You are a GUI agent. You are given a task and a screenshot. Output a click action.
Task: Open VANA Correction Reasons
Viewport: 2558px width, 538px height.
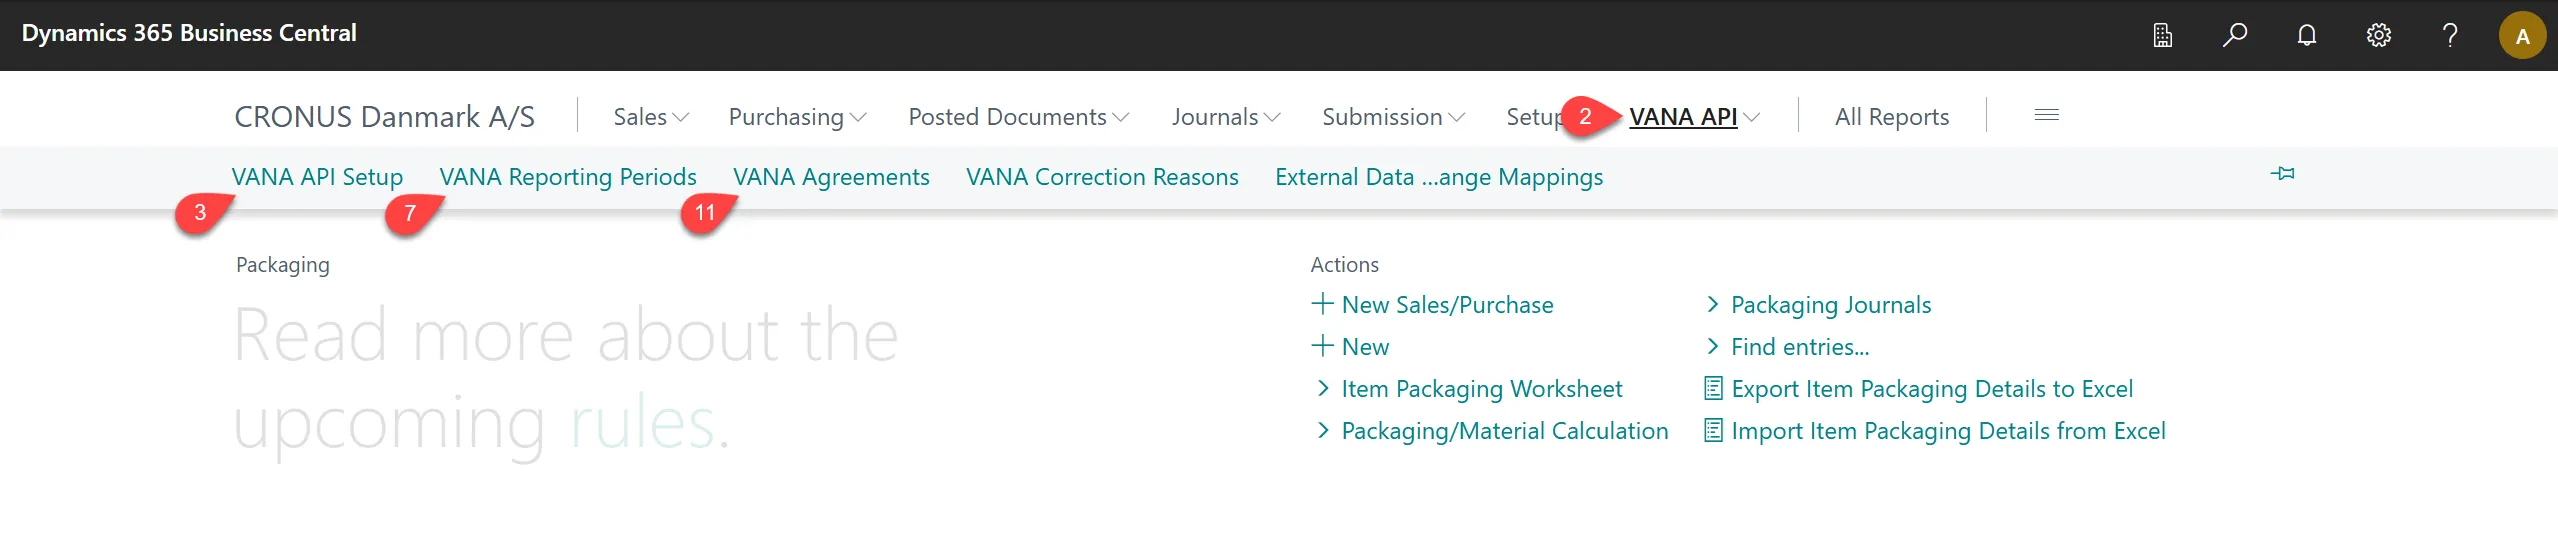(x=1102, y=177)
